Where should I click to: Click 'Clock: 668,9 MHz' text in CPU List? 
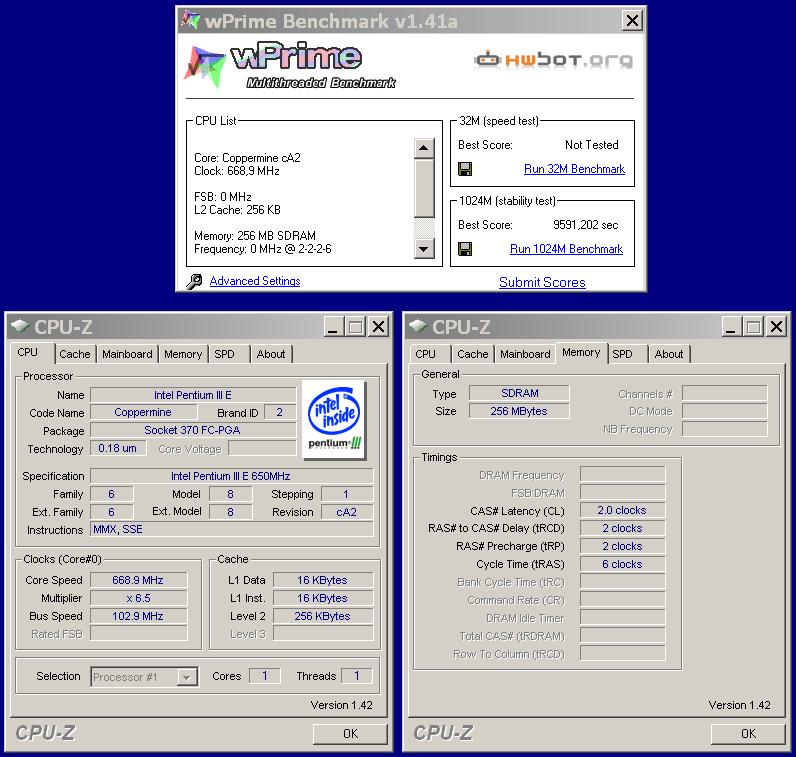pyautogui.click(x=237, y=171)
